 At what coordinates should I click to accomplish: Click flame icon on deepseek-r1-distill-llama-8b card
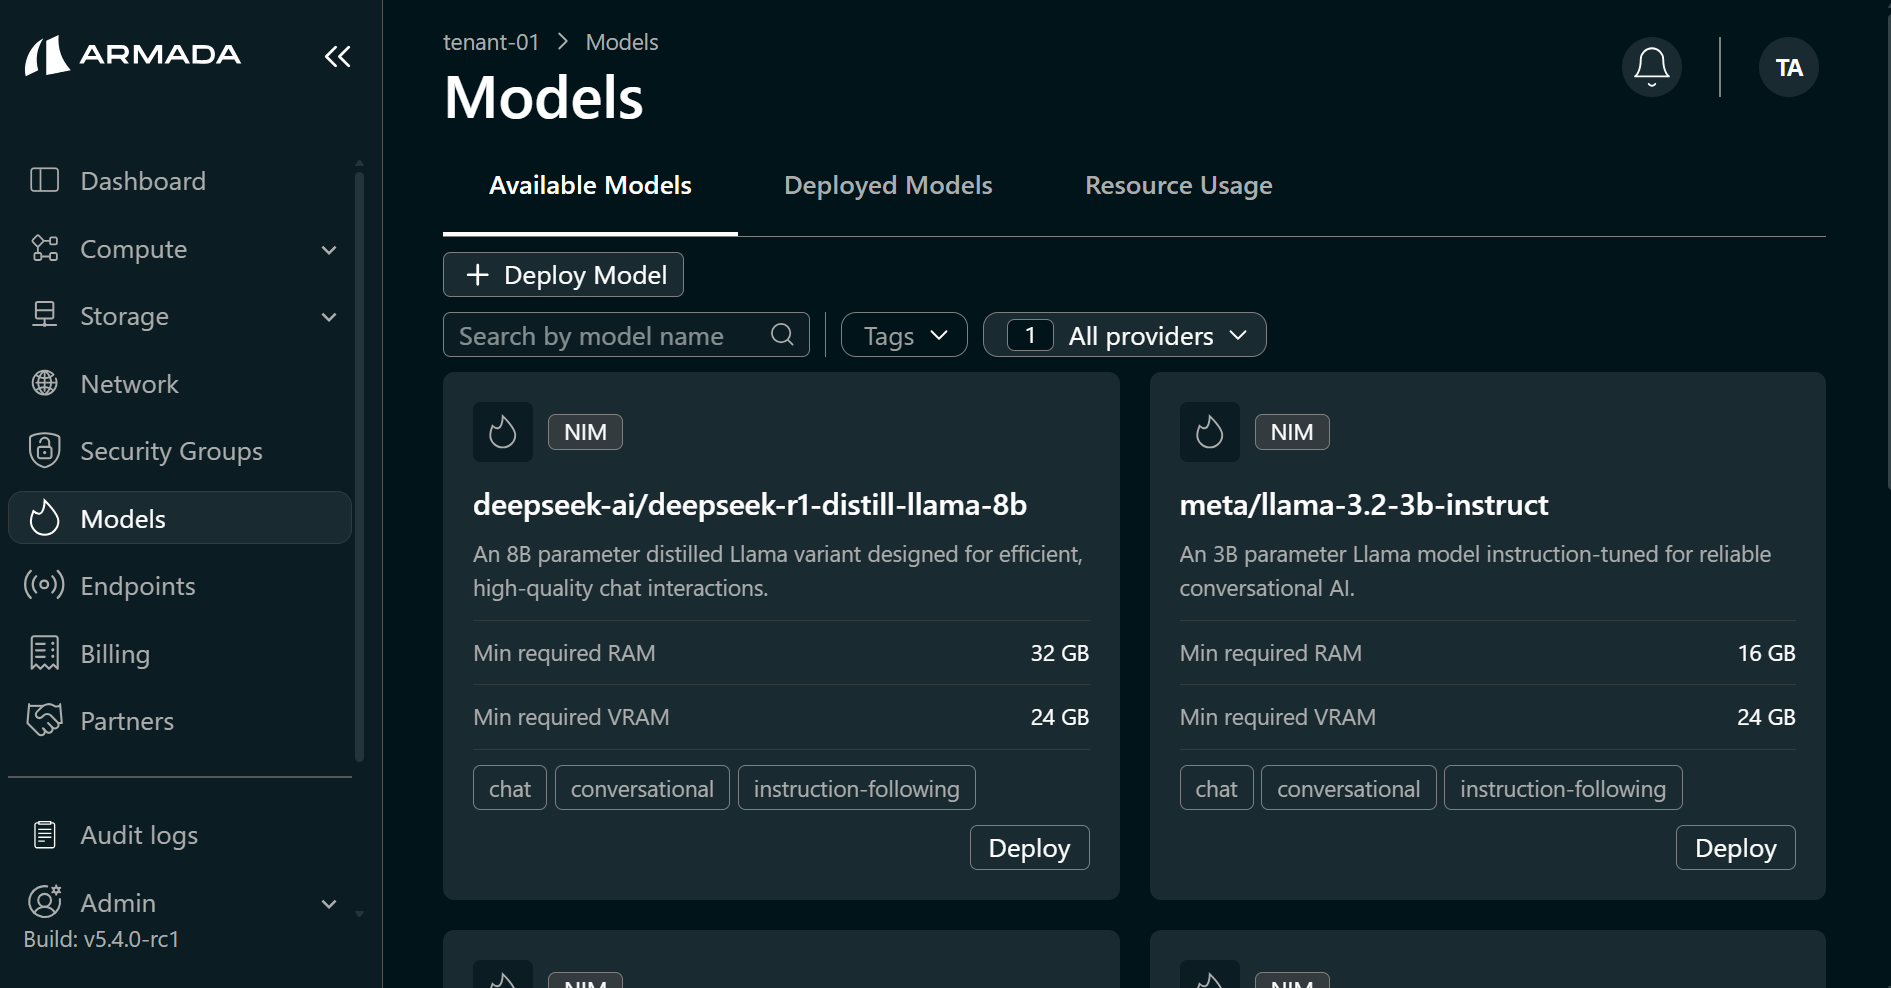pyautogui.click(x=502, y=432)
